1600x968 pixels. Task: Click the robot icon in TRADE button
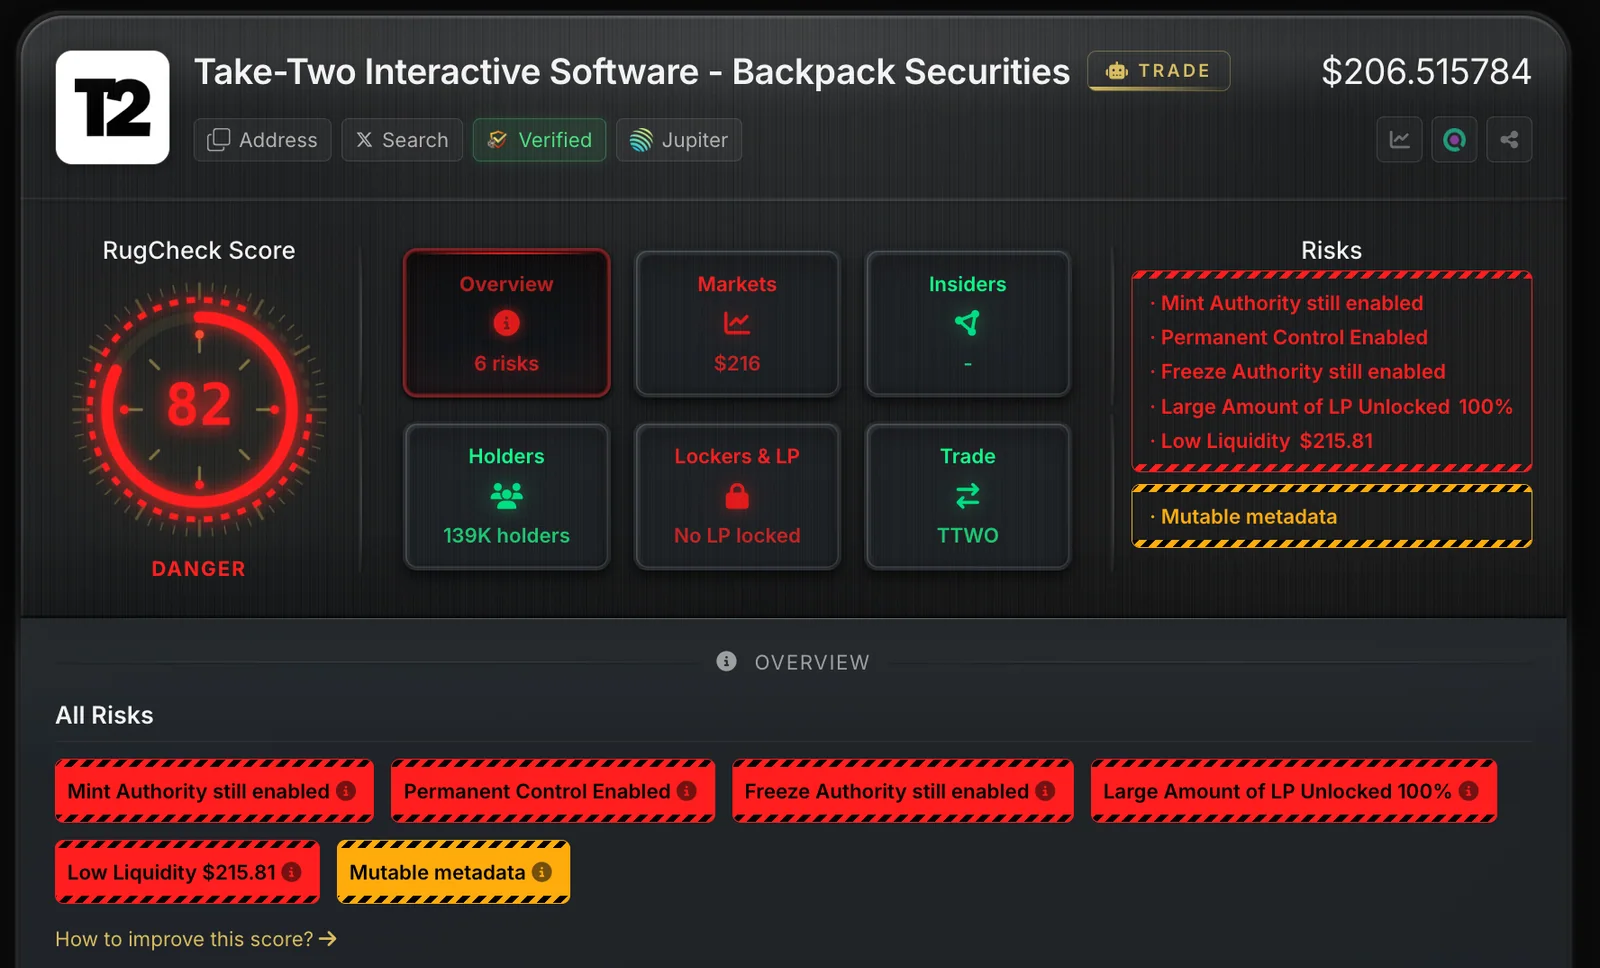click(1117, 71)
